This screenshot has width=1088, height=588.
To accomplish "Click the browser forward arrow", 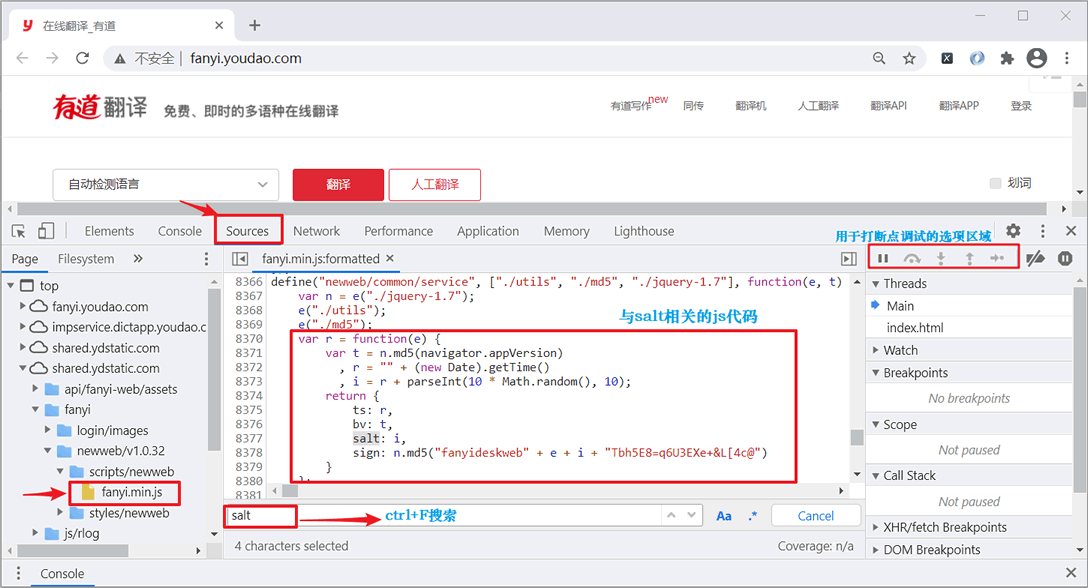I will (x=53, y=58).
